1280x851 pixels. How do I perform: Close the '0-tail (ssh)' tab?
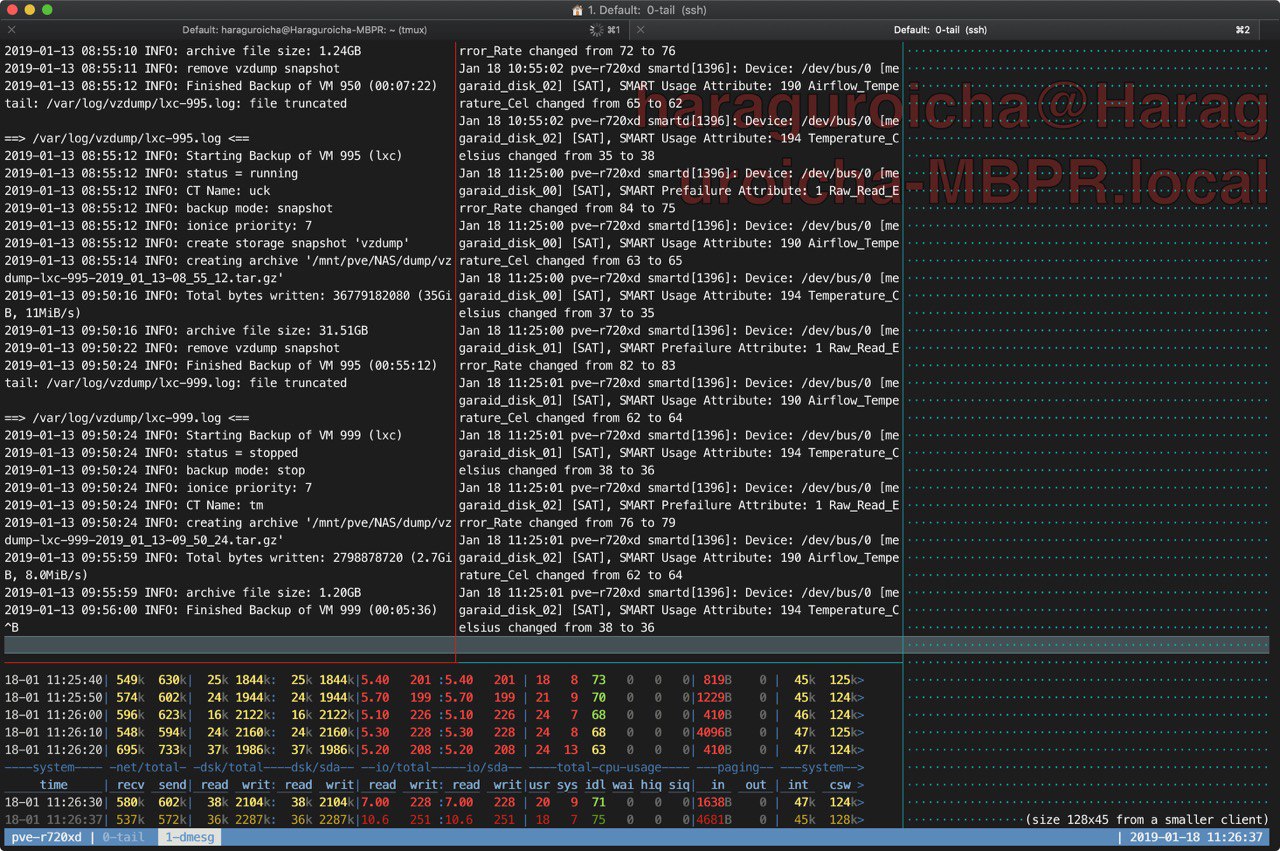(641, 30)
